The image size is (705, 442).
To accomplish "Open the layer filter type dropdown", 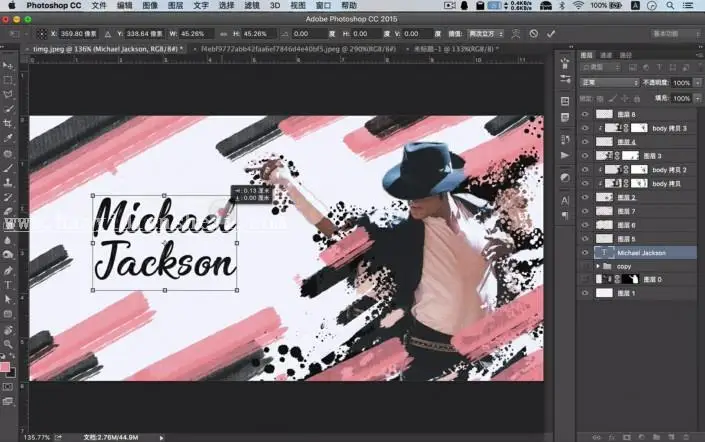I will coord(600,67).
